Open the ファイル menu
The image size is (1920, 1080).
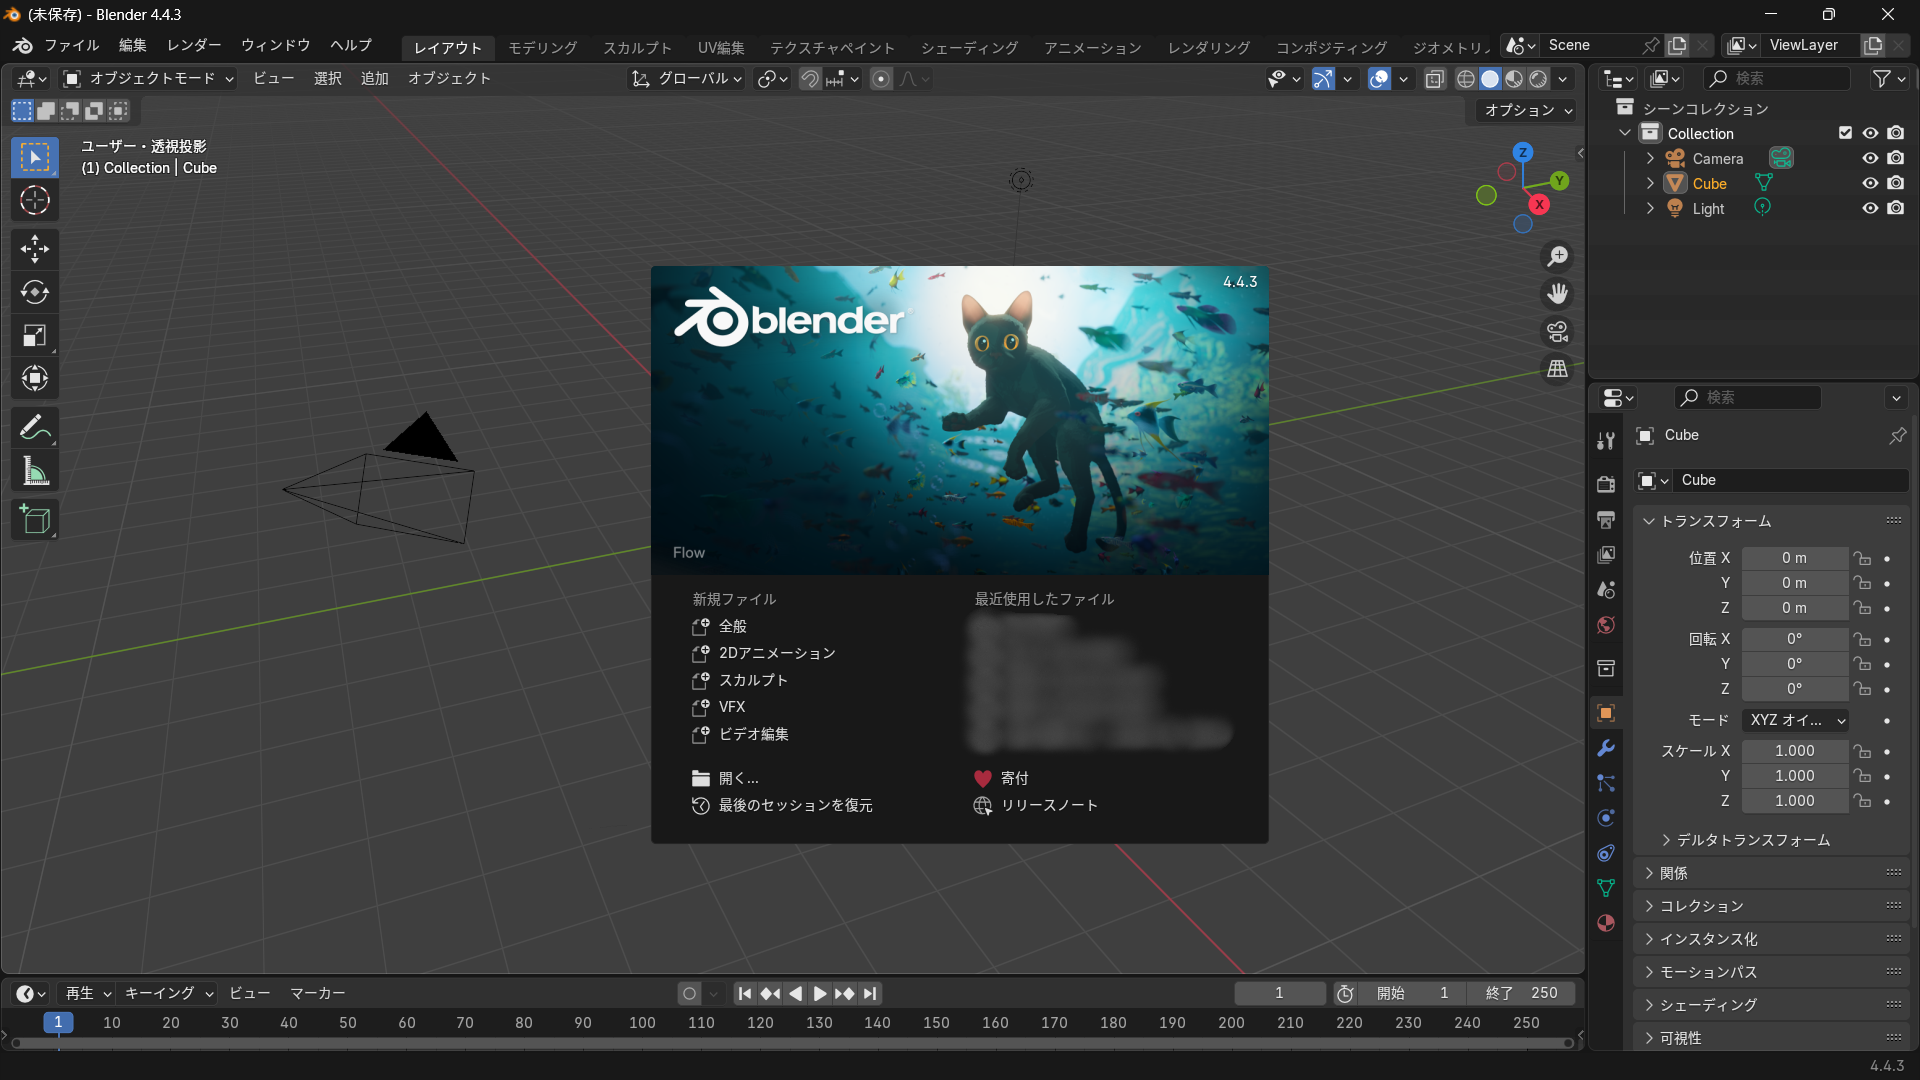pyautogui.click(x=71, y=45)
